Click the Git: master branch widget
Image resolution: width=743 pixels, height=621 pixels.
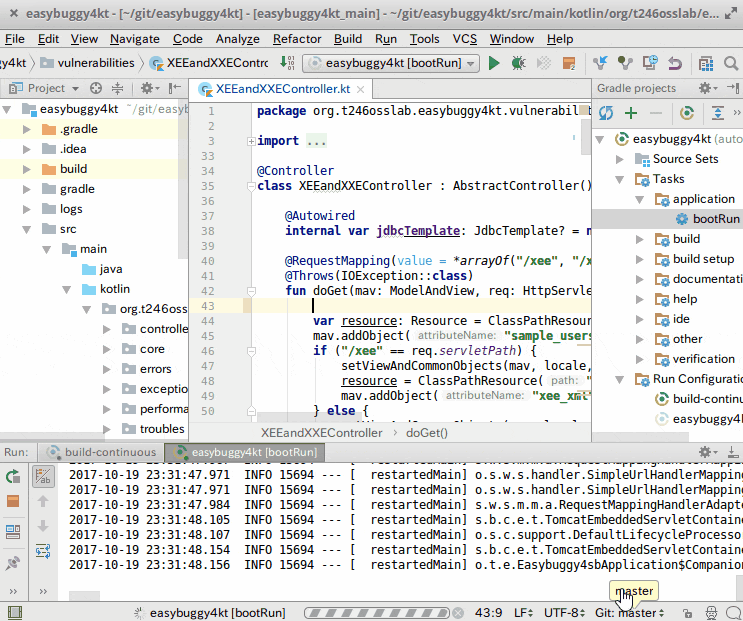(629, 613)
